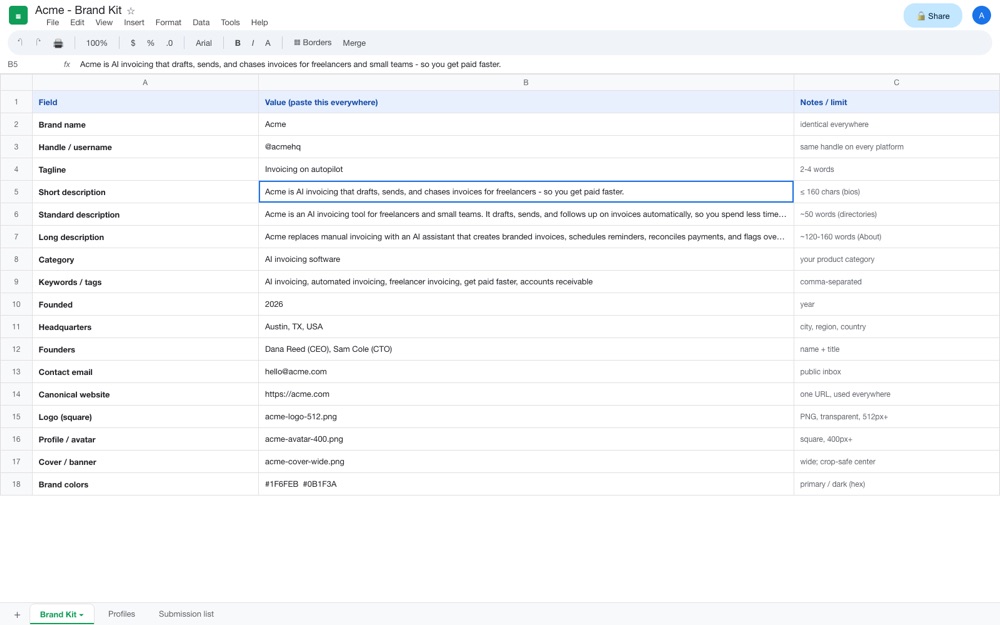The height and width of the screenshot is (625, 1000).
Task: Click 'Dana Reed (CEO), Sam Cole (CTO)' cell
Action: tap(526, 349)
